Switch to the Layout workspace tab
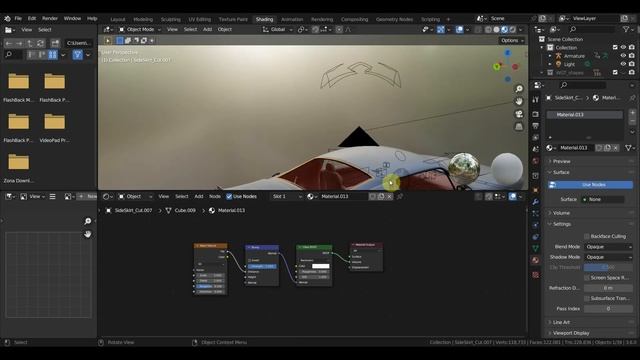Image resolution: width=640 pixels, height=360 pixels. click(118, 19)
